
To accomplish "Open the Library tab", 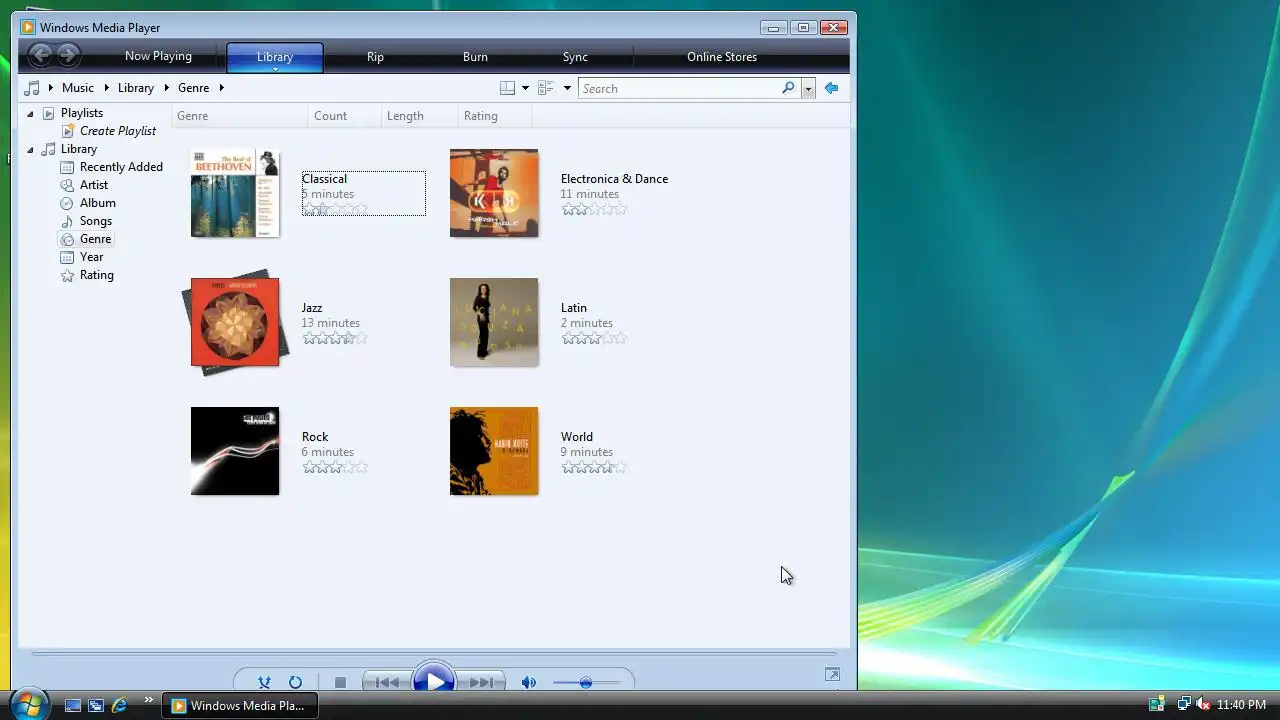I will point(275,57).
